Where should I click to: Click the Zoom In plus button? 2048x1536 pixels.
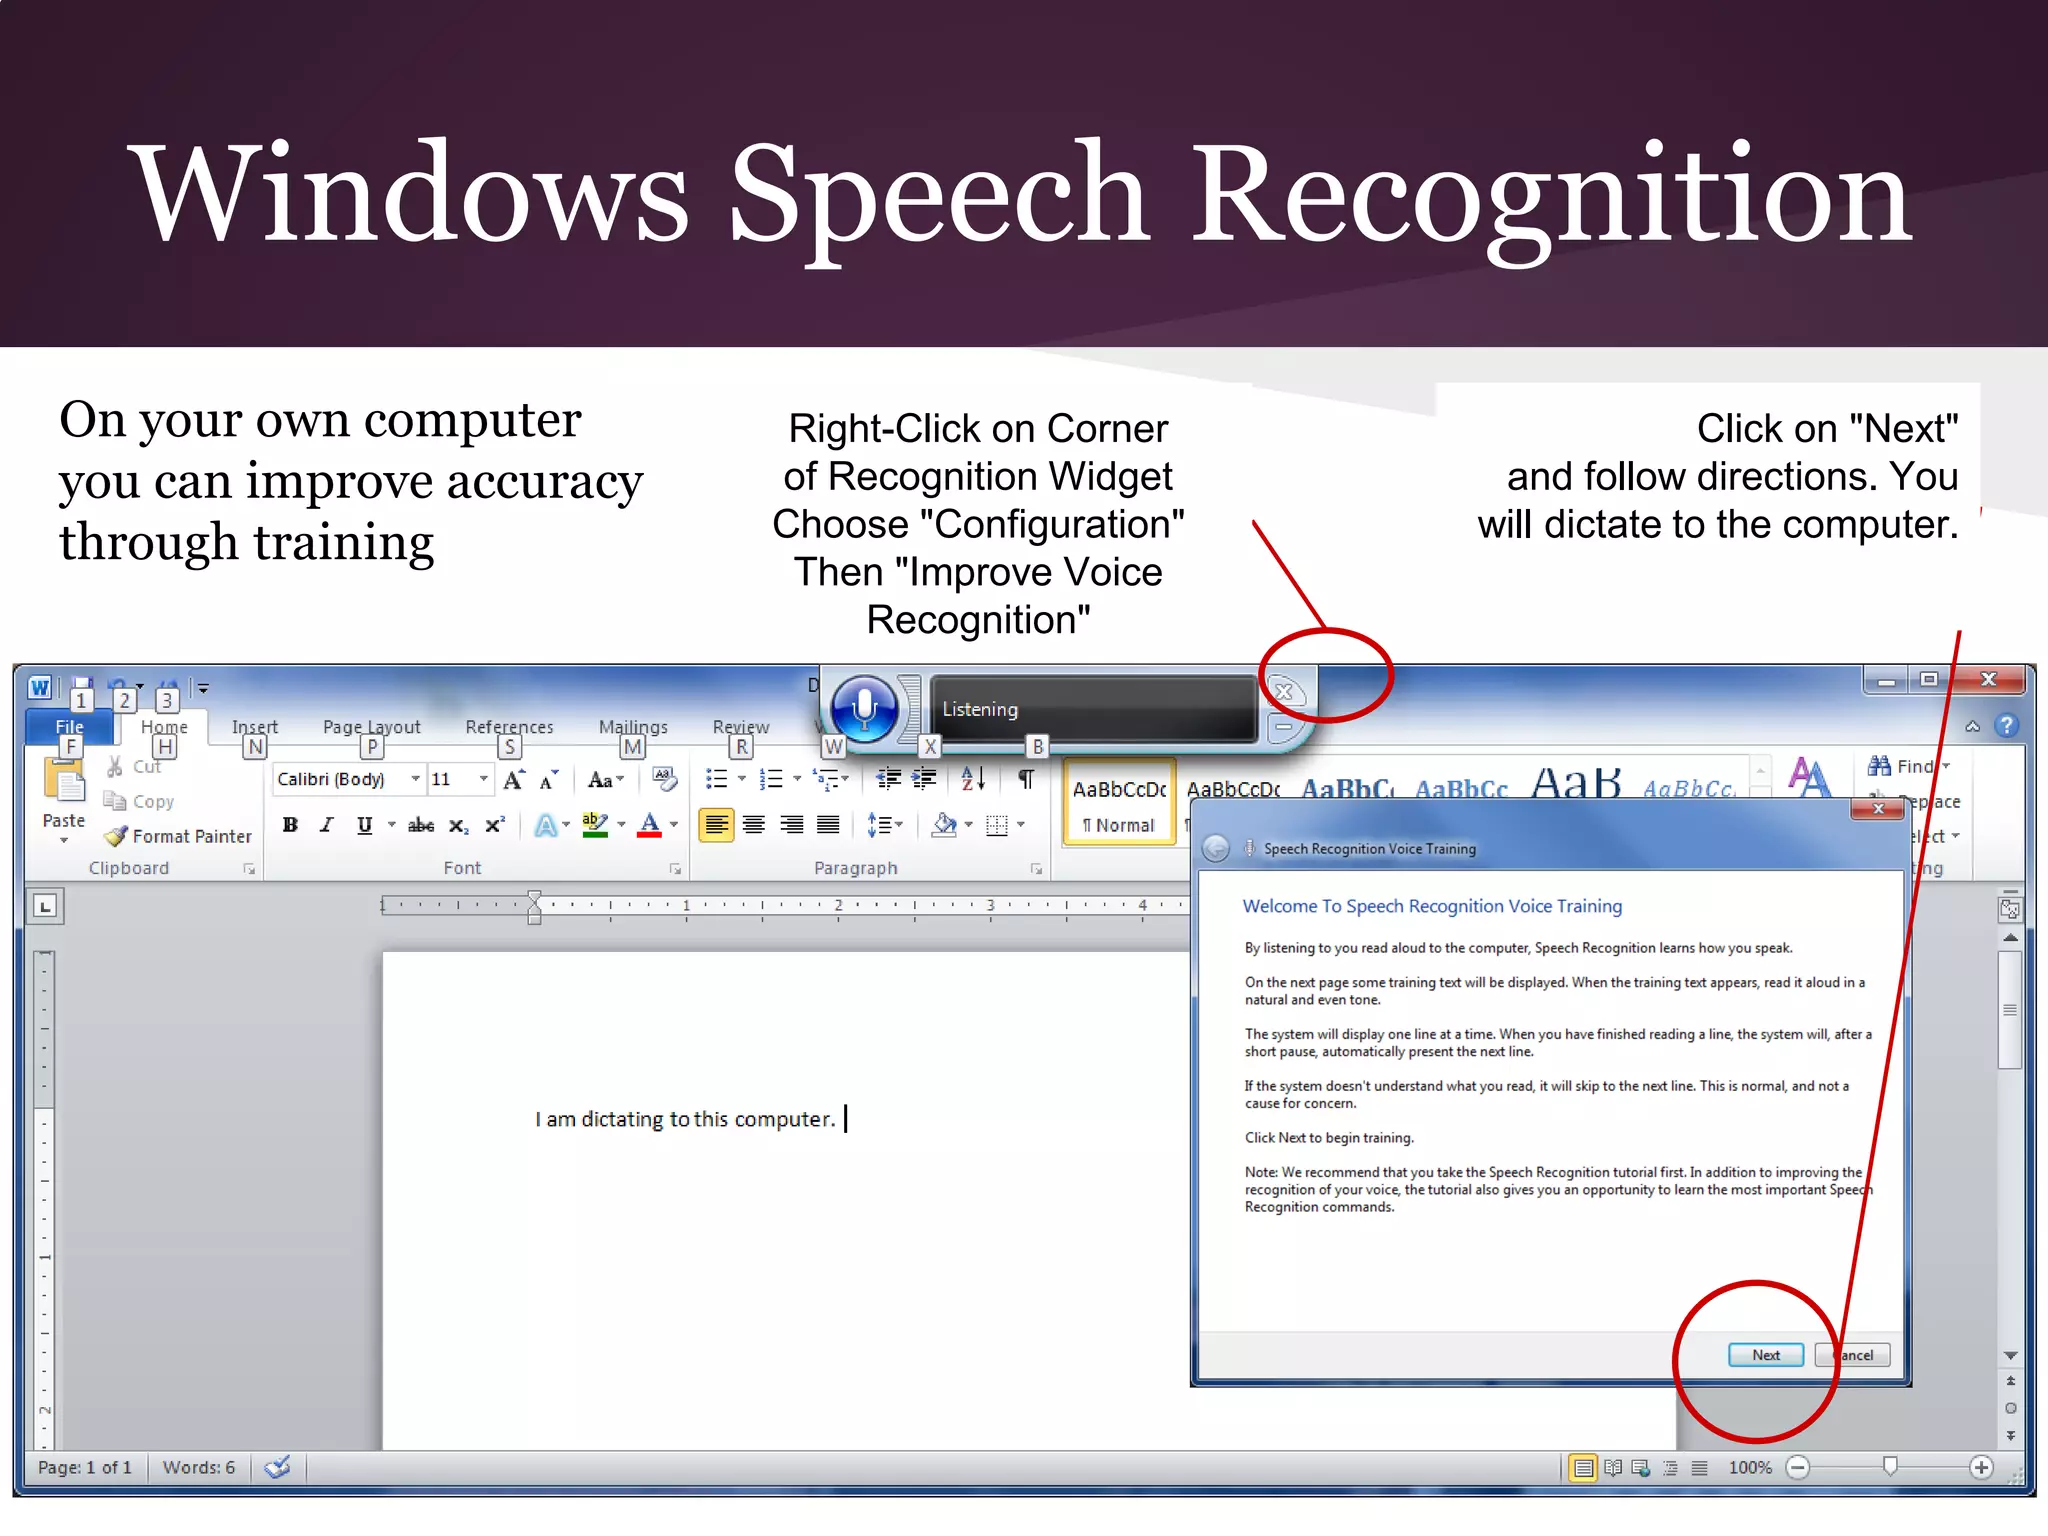[x=1981, y=1467]
